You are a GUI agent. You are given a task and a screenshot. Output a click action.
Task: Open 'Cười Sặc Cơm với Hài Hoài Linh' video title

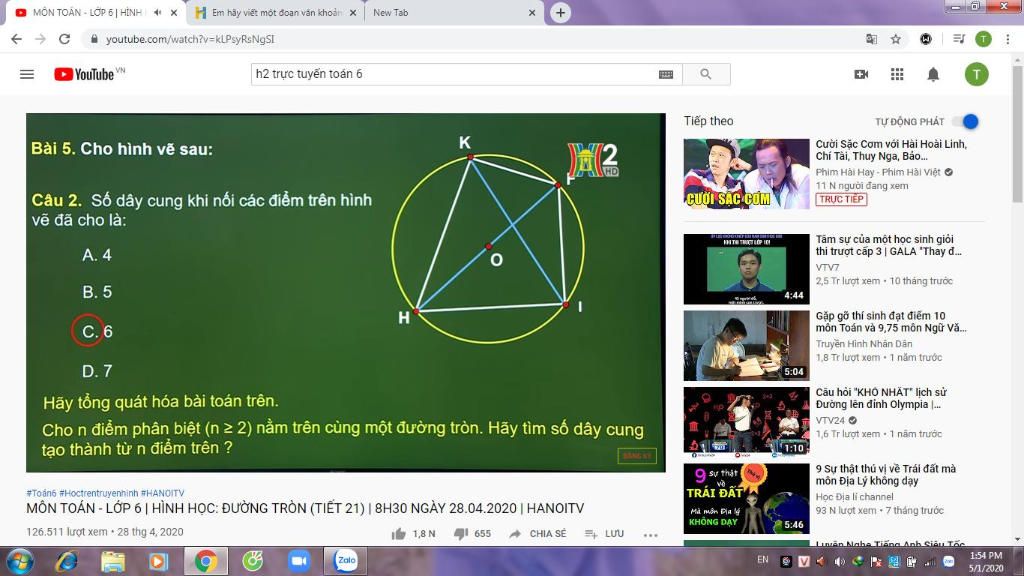point(891,150)
